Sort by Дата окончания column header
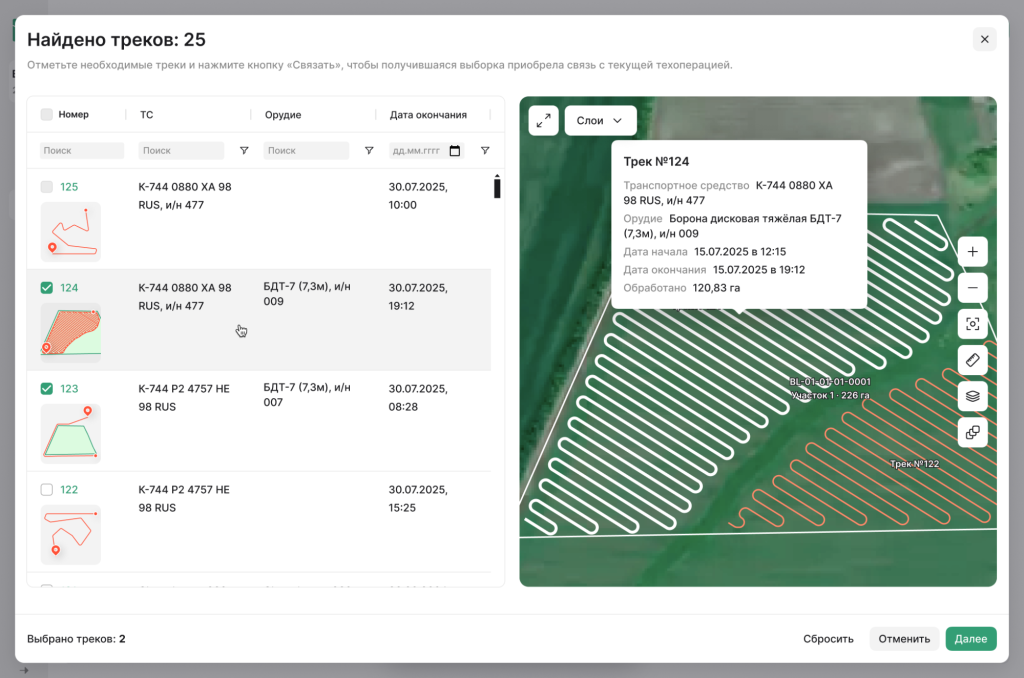 click(428, 115)
